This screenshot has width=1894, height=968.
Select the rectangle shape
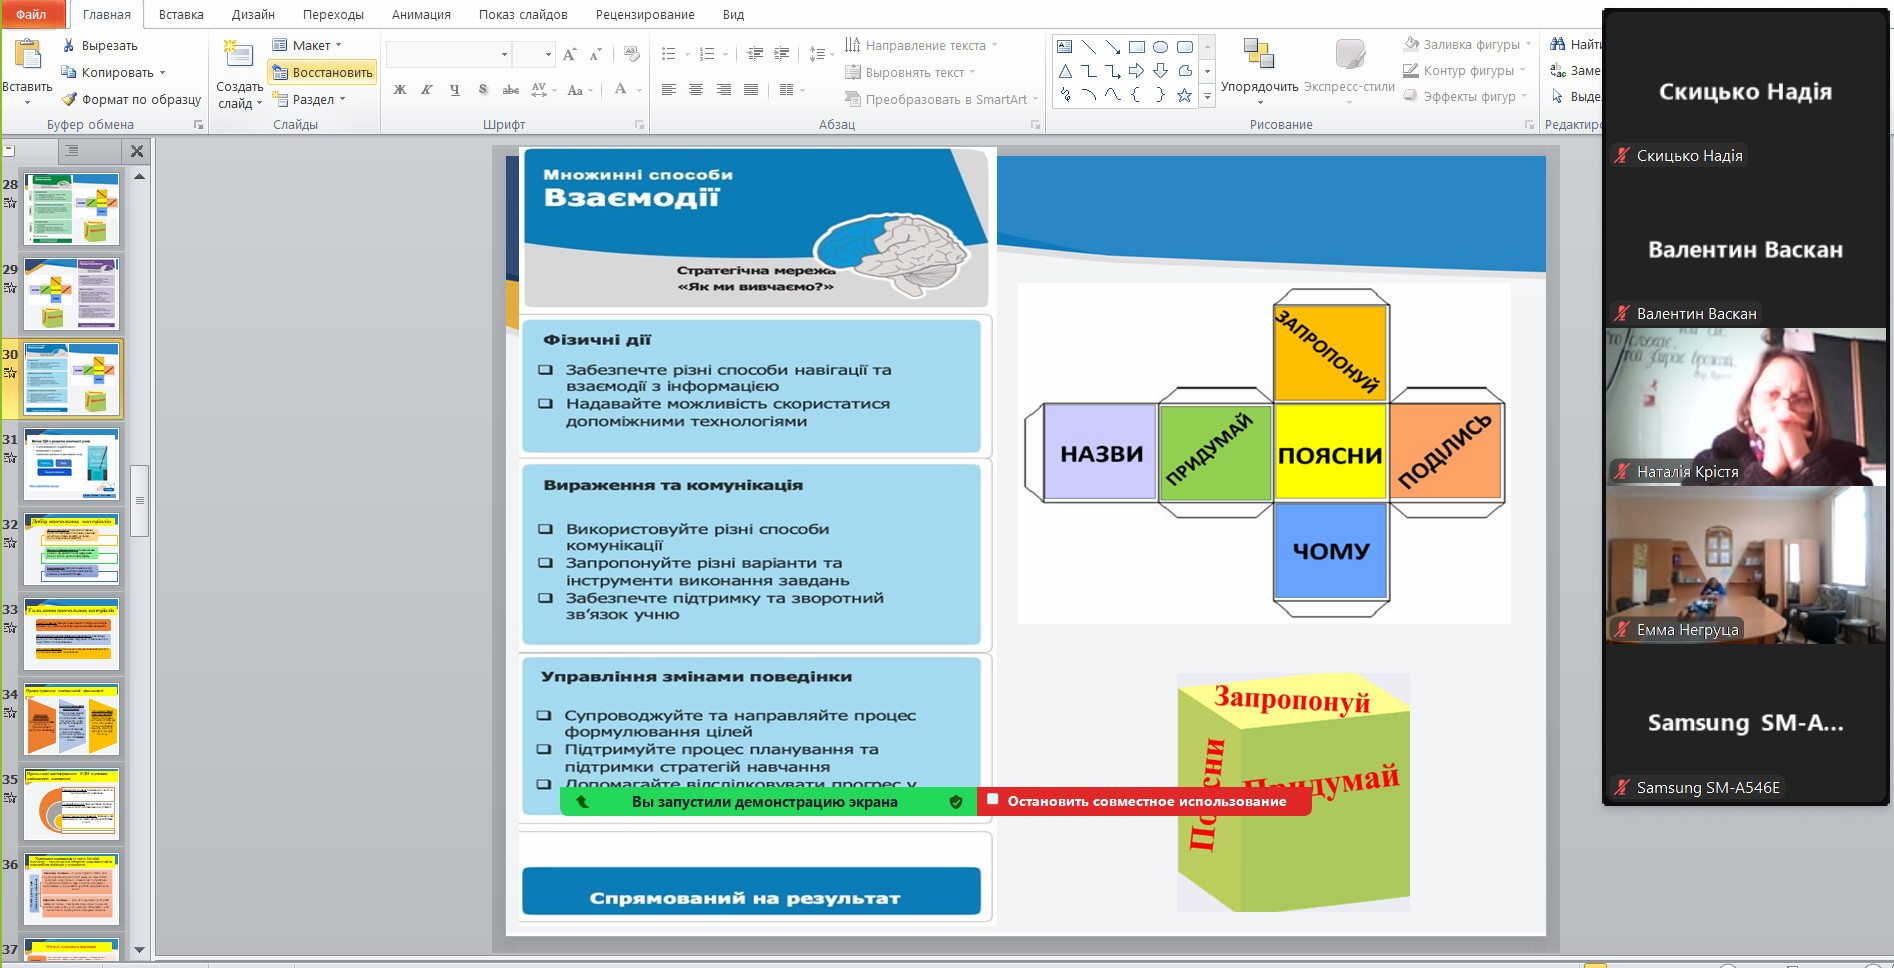coord(1137,47)
